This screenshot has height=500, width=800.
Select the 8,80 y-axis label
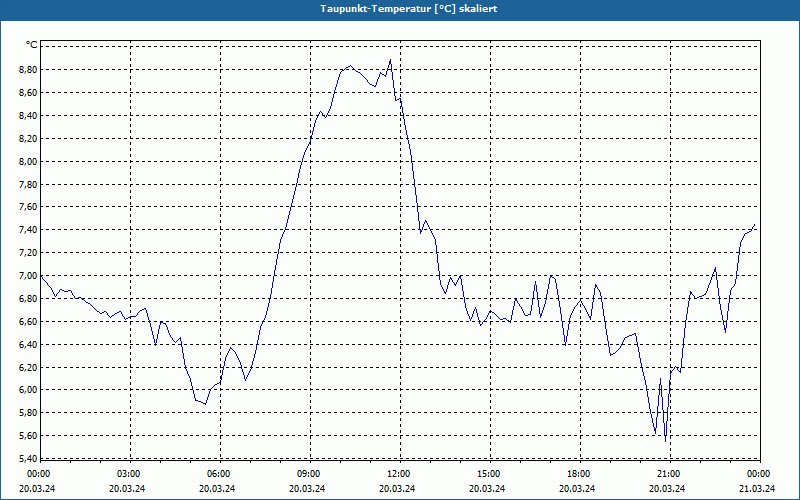pos(28,69)
